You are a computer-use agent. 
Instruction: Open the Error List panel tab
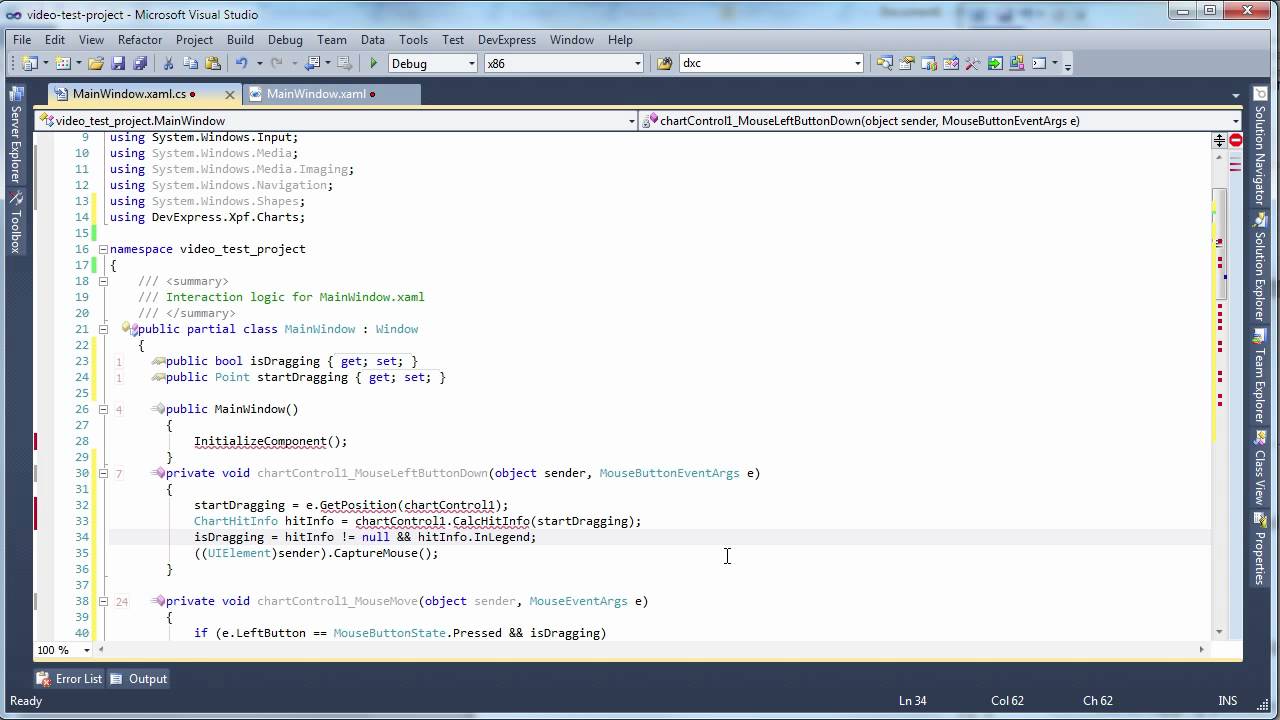tap(69, 679)
